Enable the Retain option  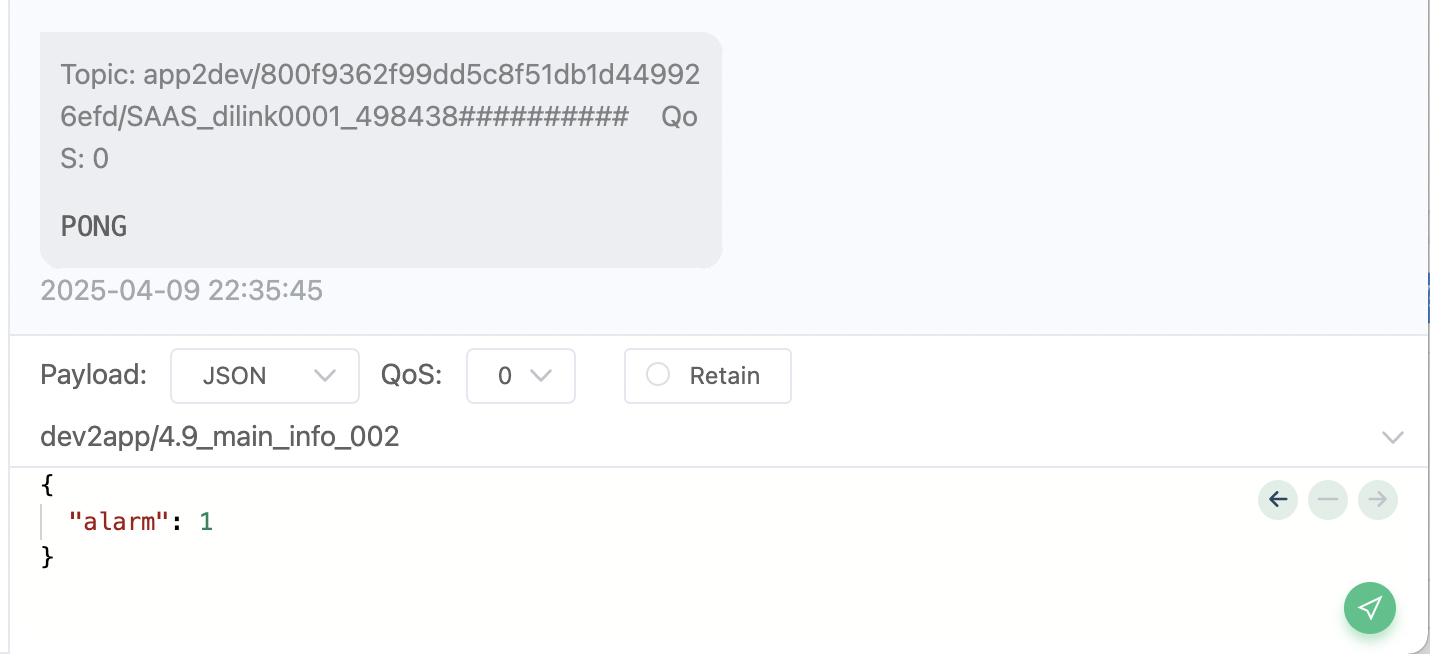pyautogui.click(x=708, y=376)
